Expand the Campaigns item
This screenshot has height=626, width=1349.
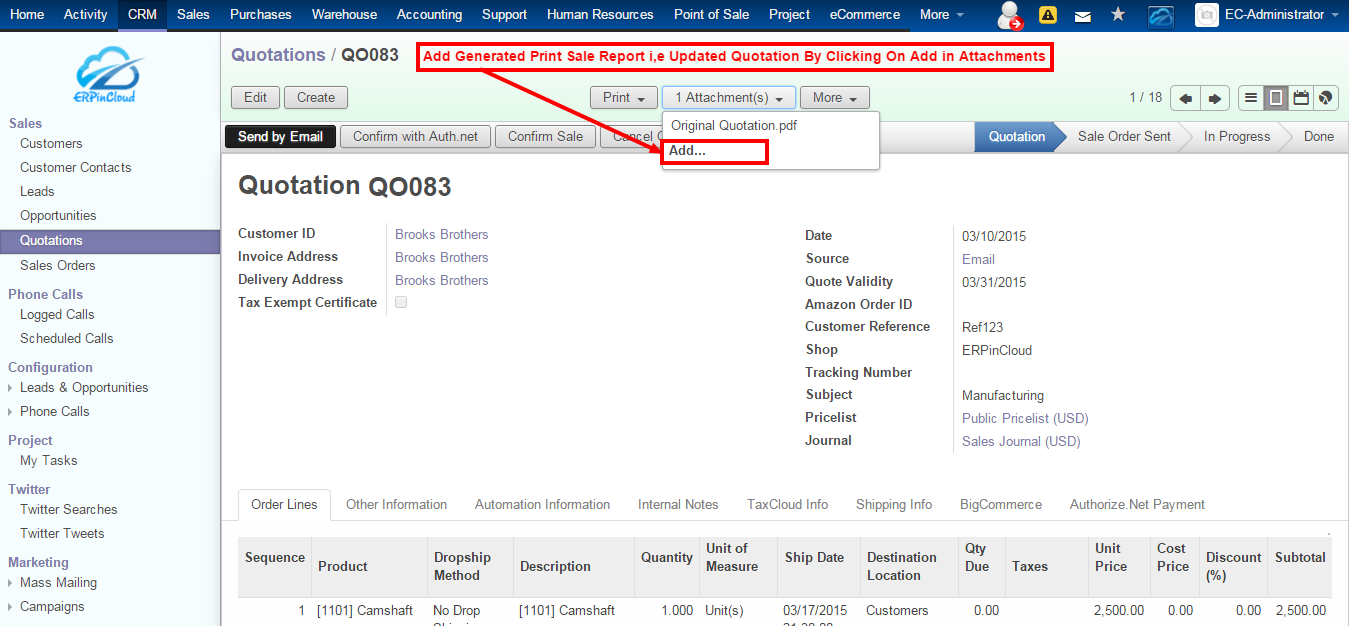tap(52, 606)
